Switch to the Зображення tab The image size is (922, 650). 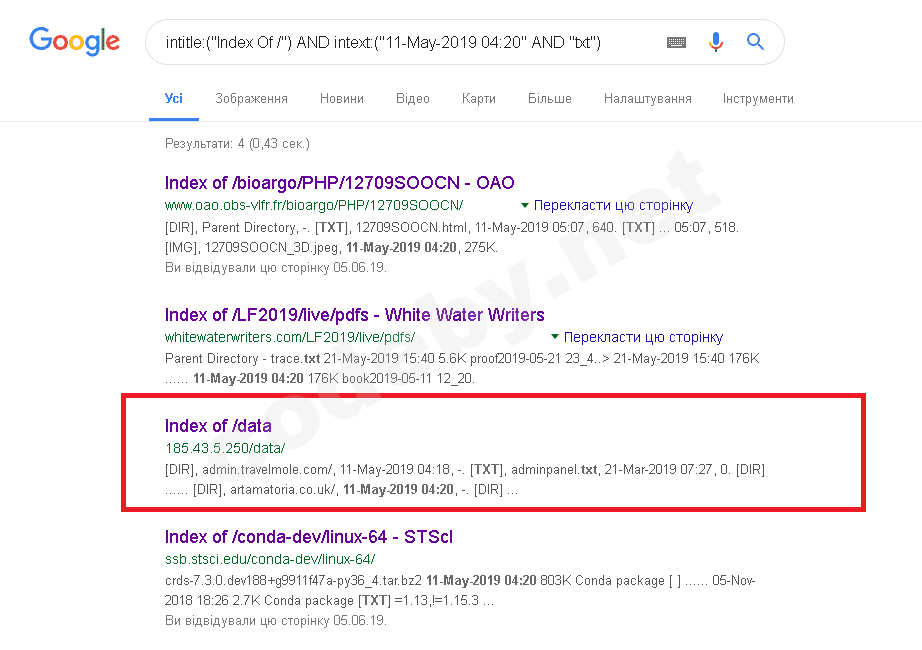click(251, 99)
